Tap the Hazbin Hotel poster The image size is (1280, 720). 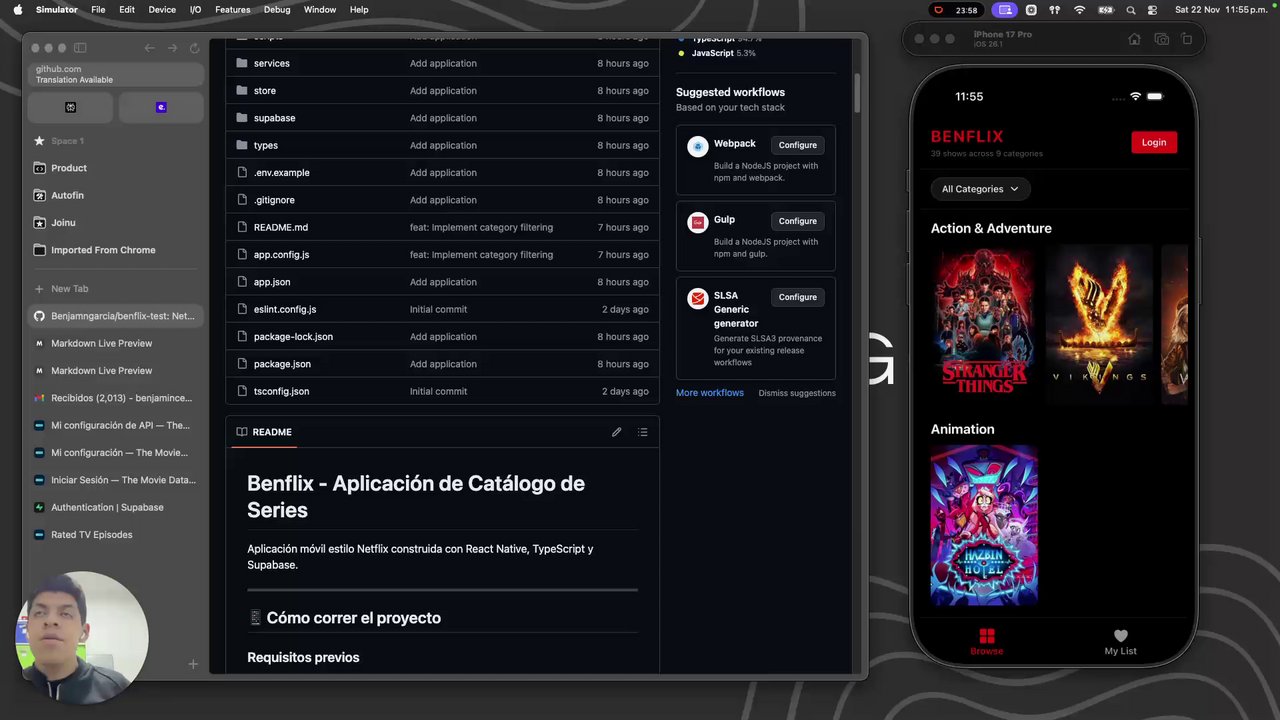click(984, 525)
